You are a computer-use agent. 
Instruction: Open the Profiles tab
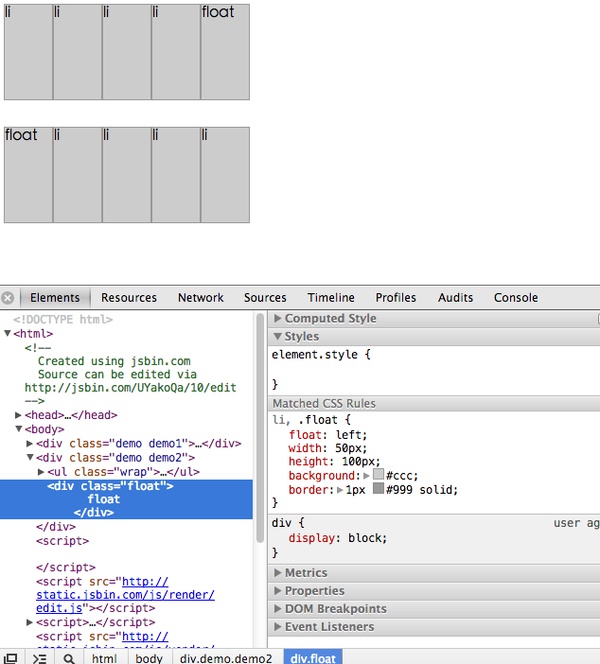(395, 298)
